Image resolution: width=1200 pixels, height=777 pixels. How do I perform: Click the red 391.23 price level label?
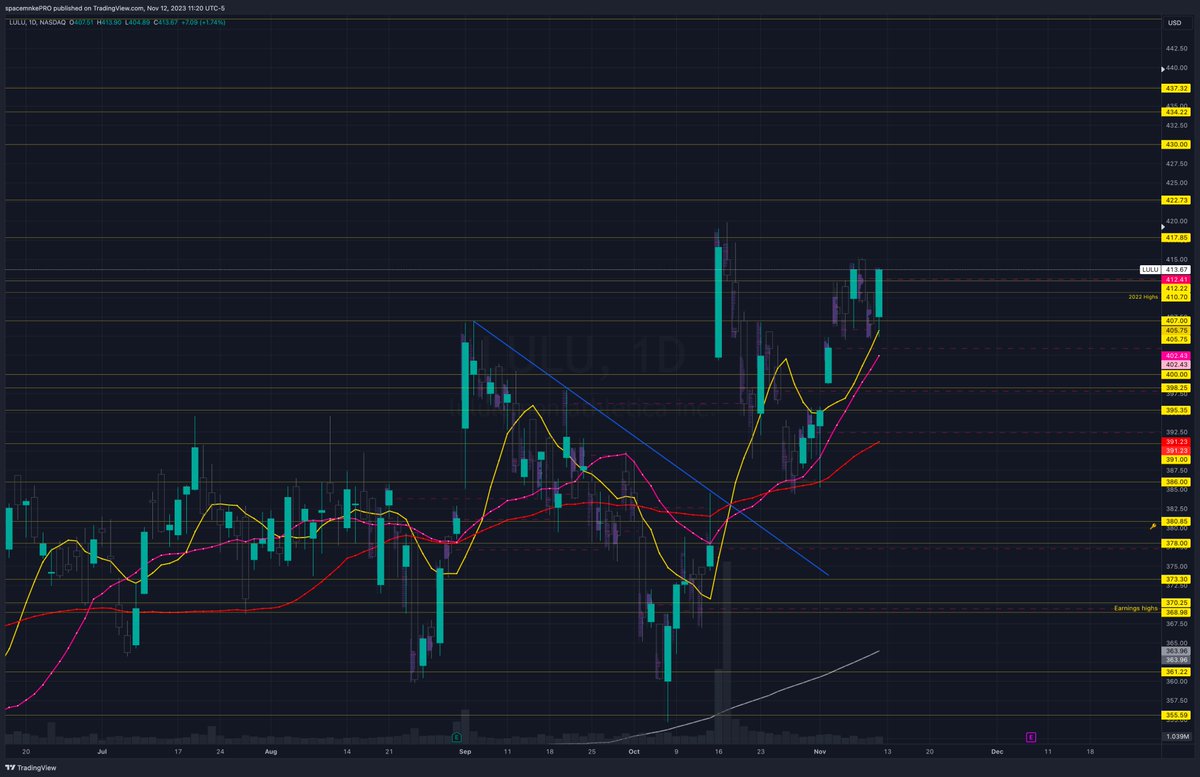click(x=1176, y=441)
